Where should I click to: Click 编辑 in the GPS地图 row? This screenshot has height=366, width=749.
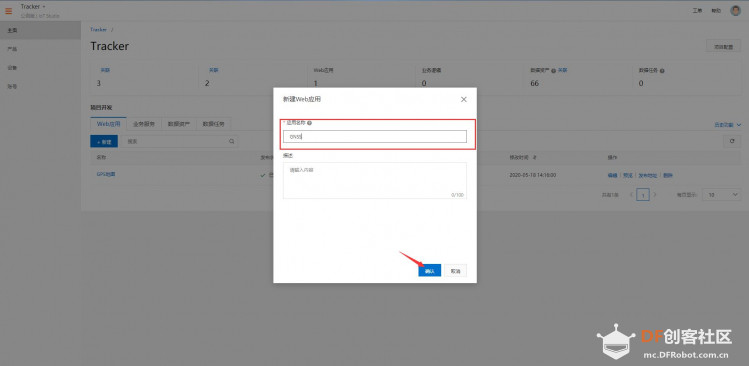coord(612,175)
